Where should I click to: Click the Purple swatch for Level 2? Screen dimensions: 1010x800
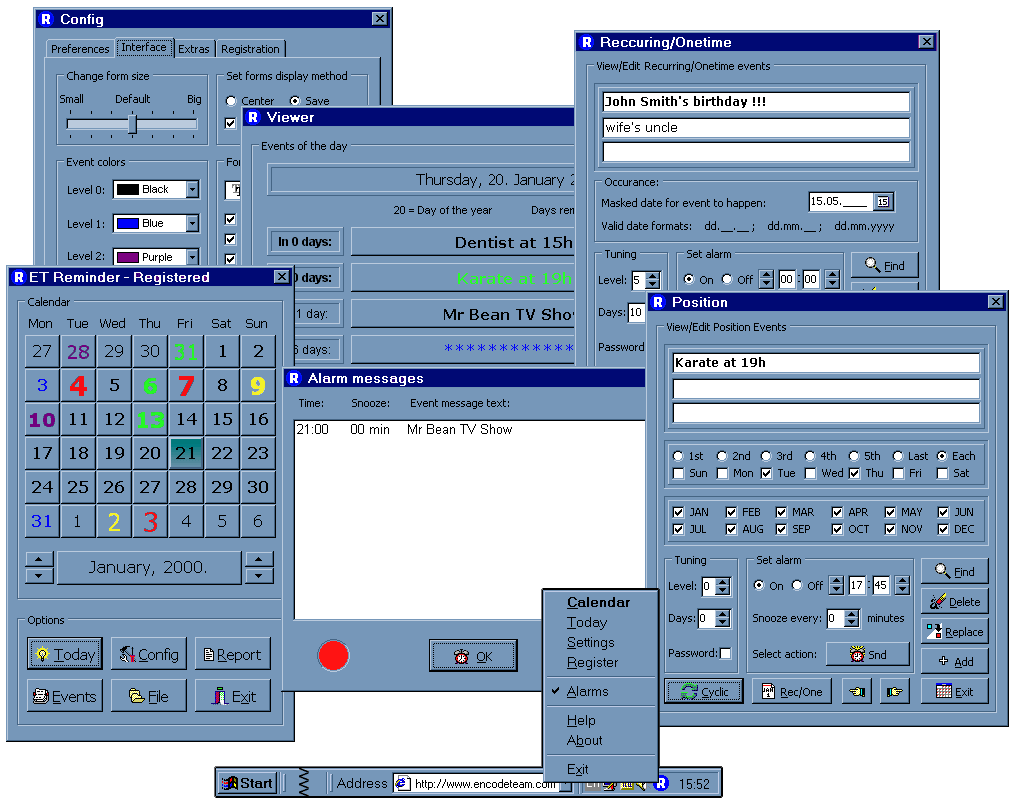coord(127,257)
